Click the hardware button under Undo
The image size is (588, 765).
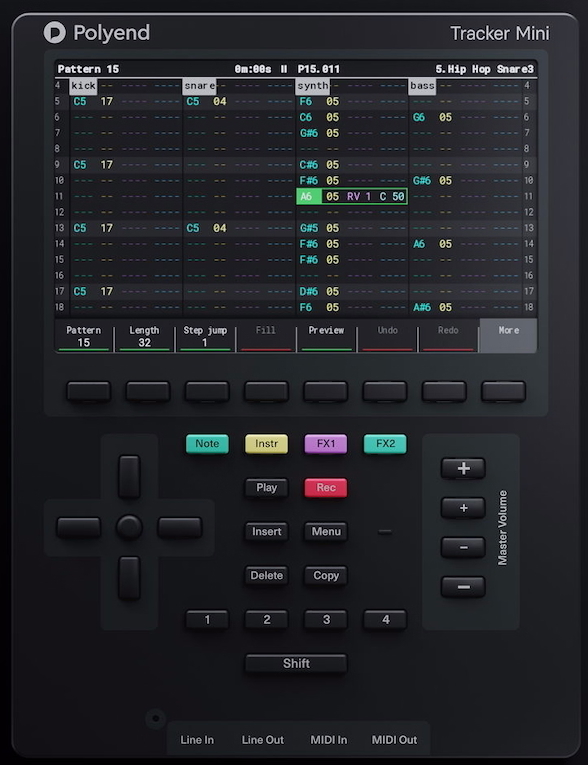385,392
